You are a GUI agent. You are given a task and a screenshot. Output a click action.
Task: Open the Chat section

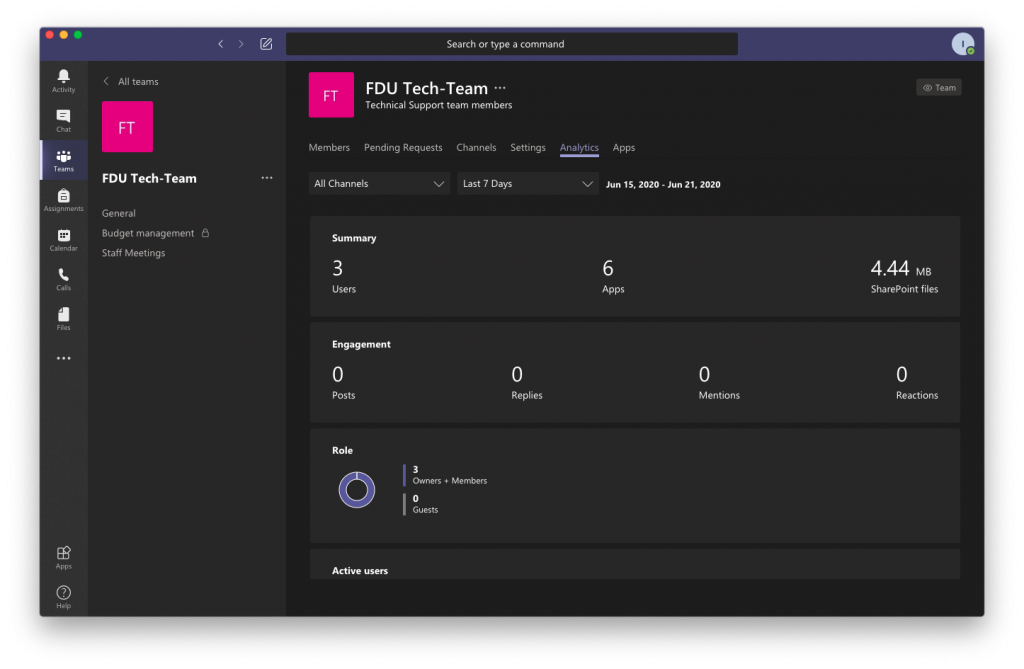pos(63,121)
